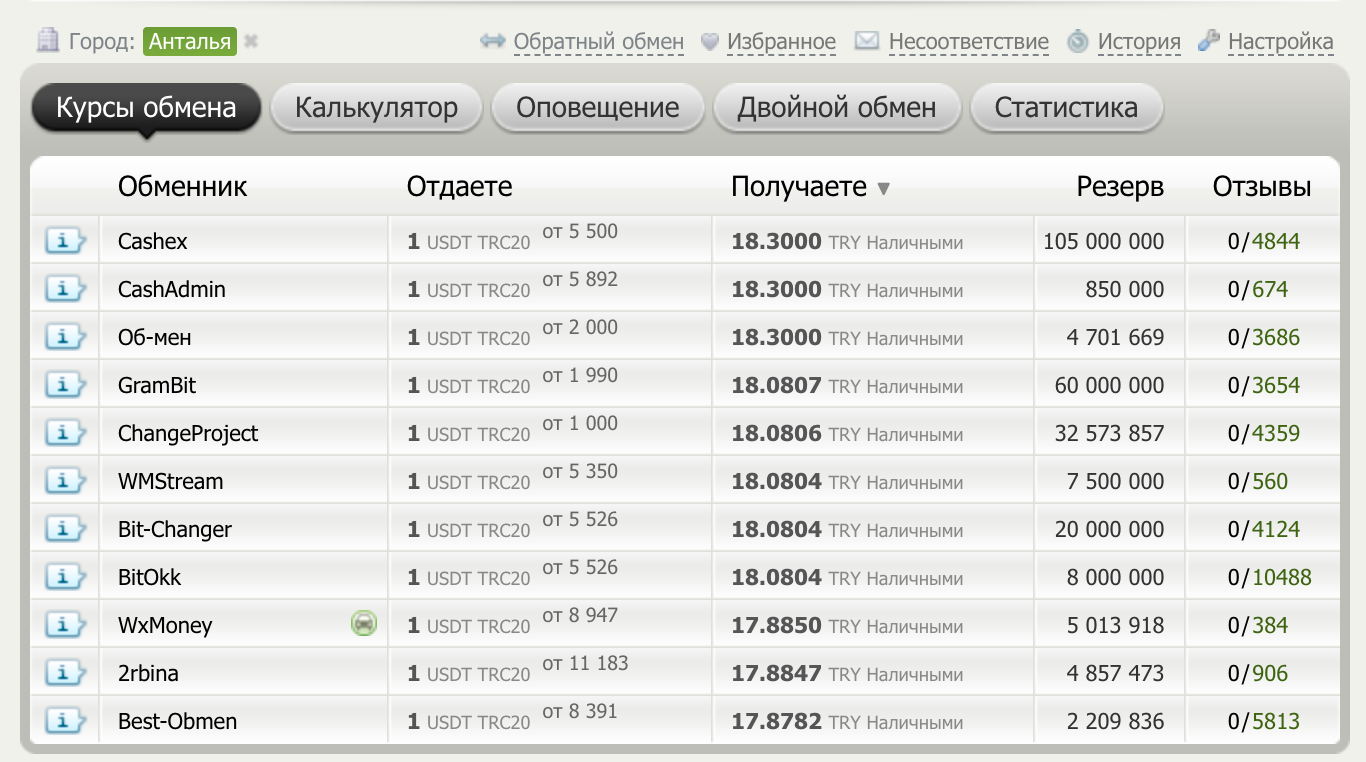Click the 17.8782 rate for Best-Obmen
Viewport: 1366px width, 762px height.
tap(776, 721)
